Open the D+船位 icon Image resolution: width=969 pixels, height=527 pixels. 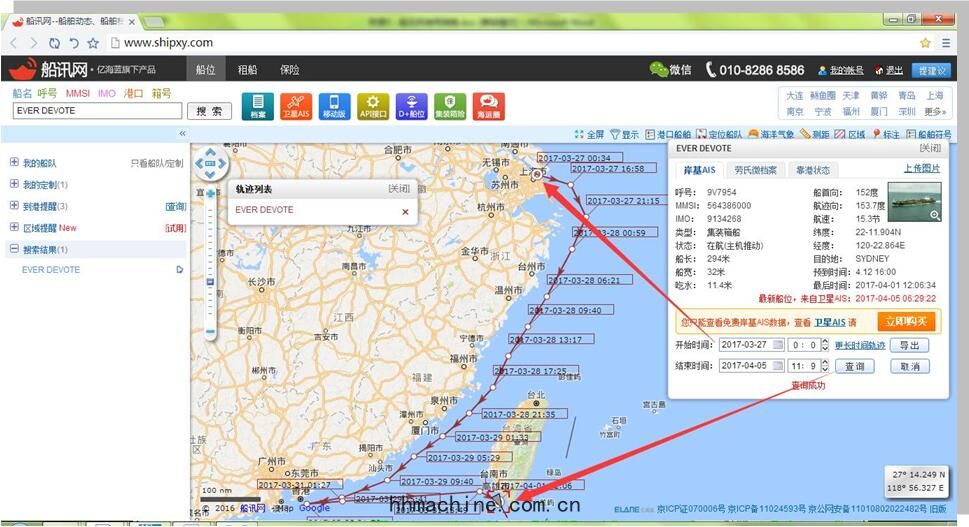coord(412,106)
